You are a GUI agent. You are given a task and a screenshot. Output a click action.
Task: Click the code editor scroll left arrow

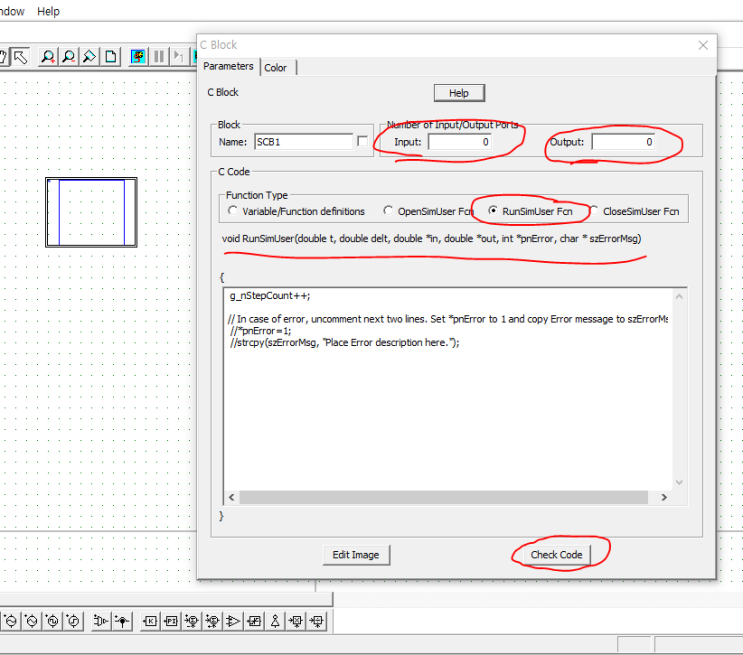click(232, 497)
